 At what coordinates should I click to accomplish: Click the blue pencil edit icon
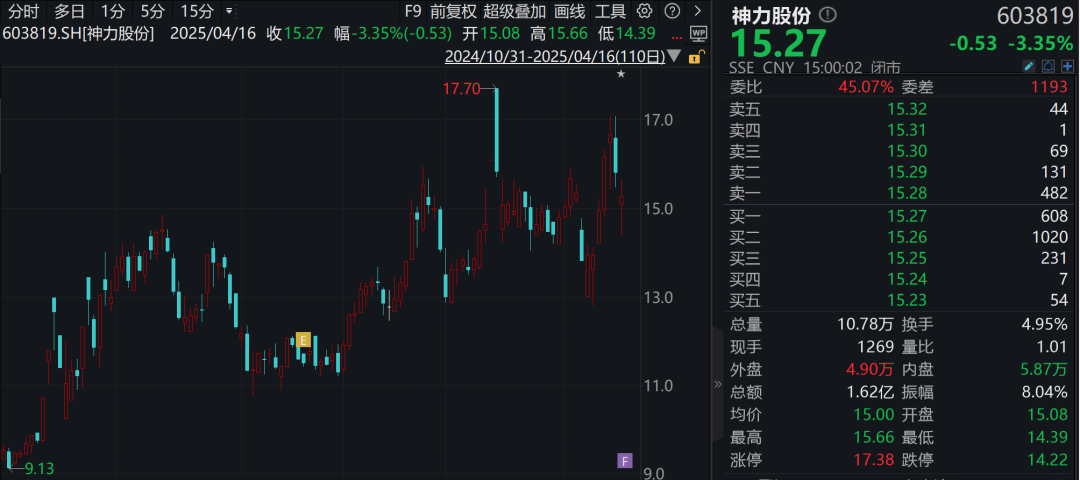[x=1028, y=66]
